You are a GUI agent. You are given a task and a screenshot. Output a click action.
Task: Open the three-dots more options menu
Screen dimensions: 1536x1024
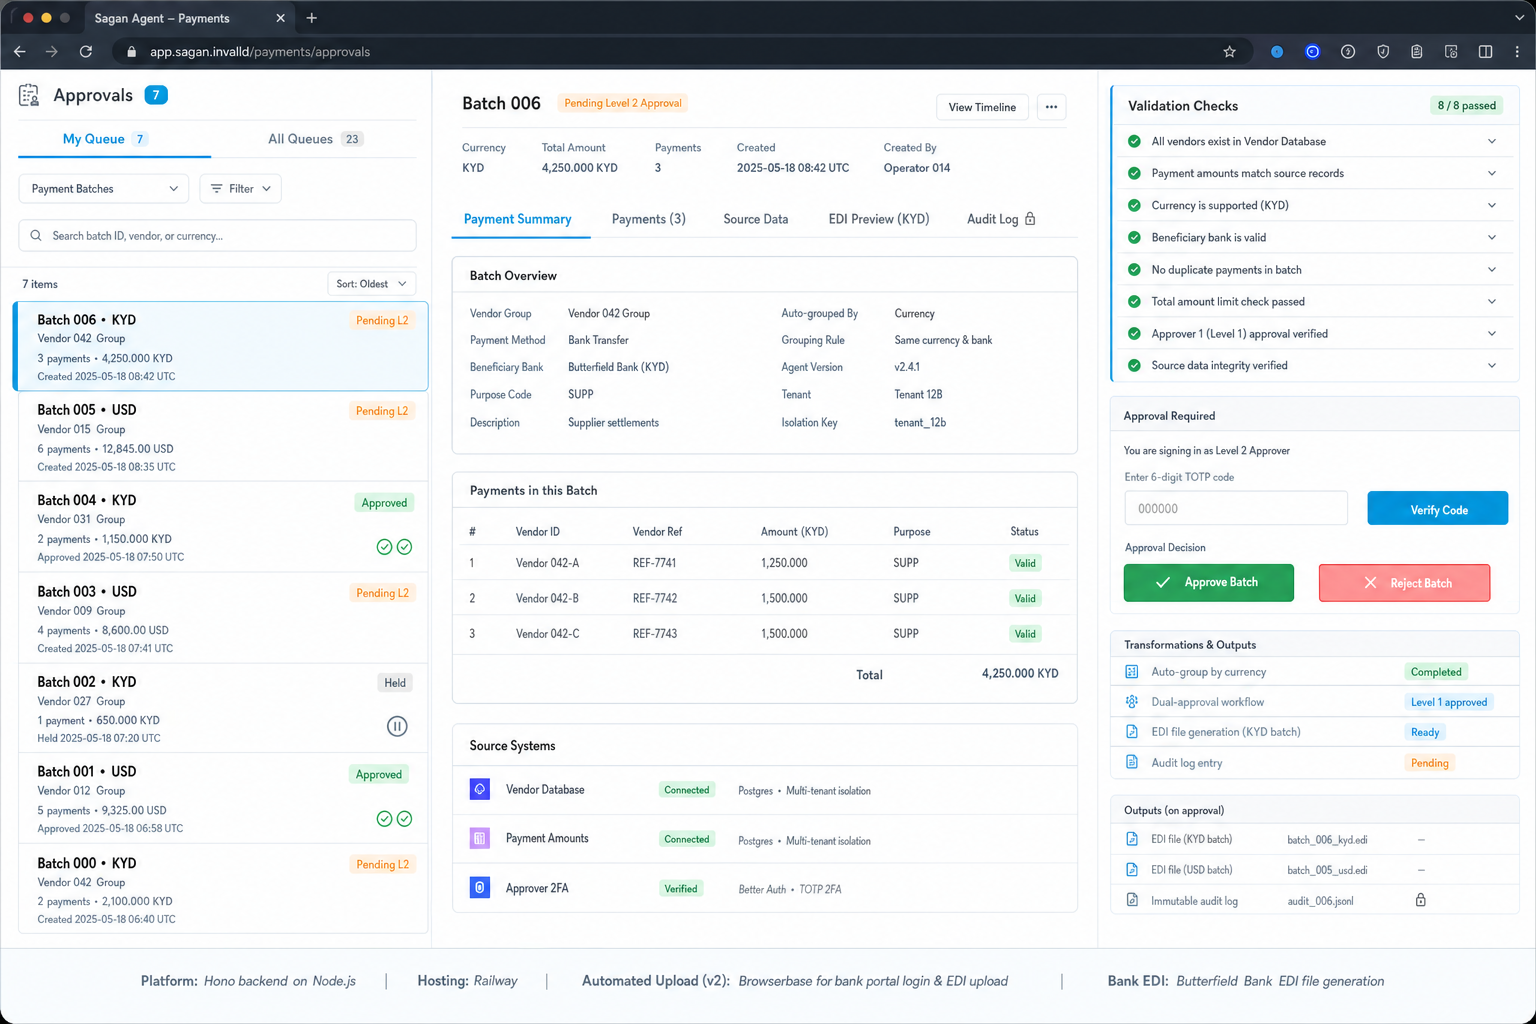tap(1051, 107)
